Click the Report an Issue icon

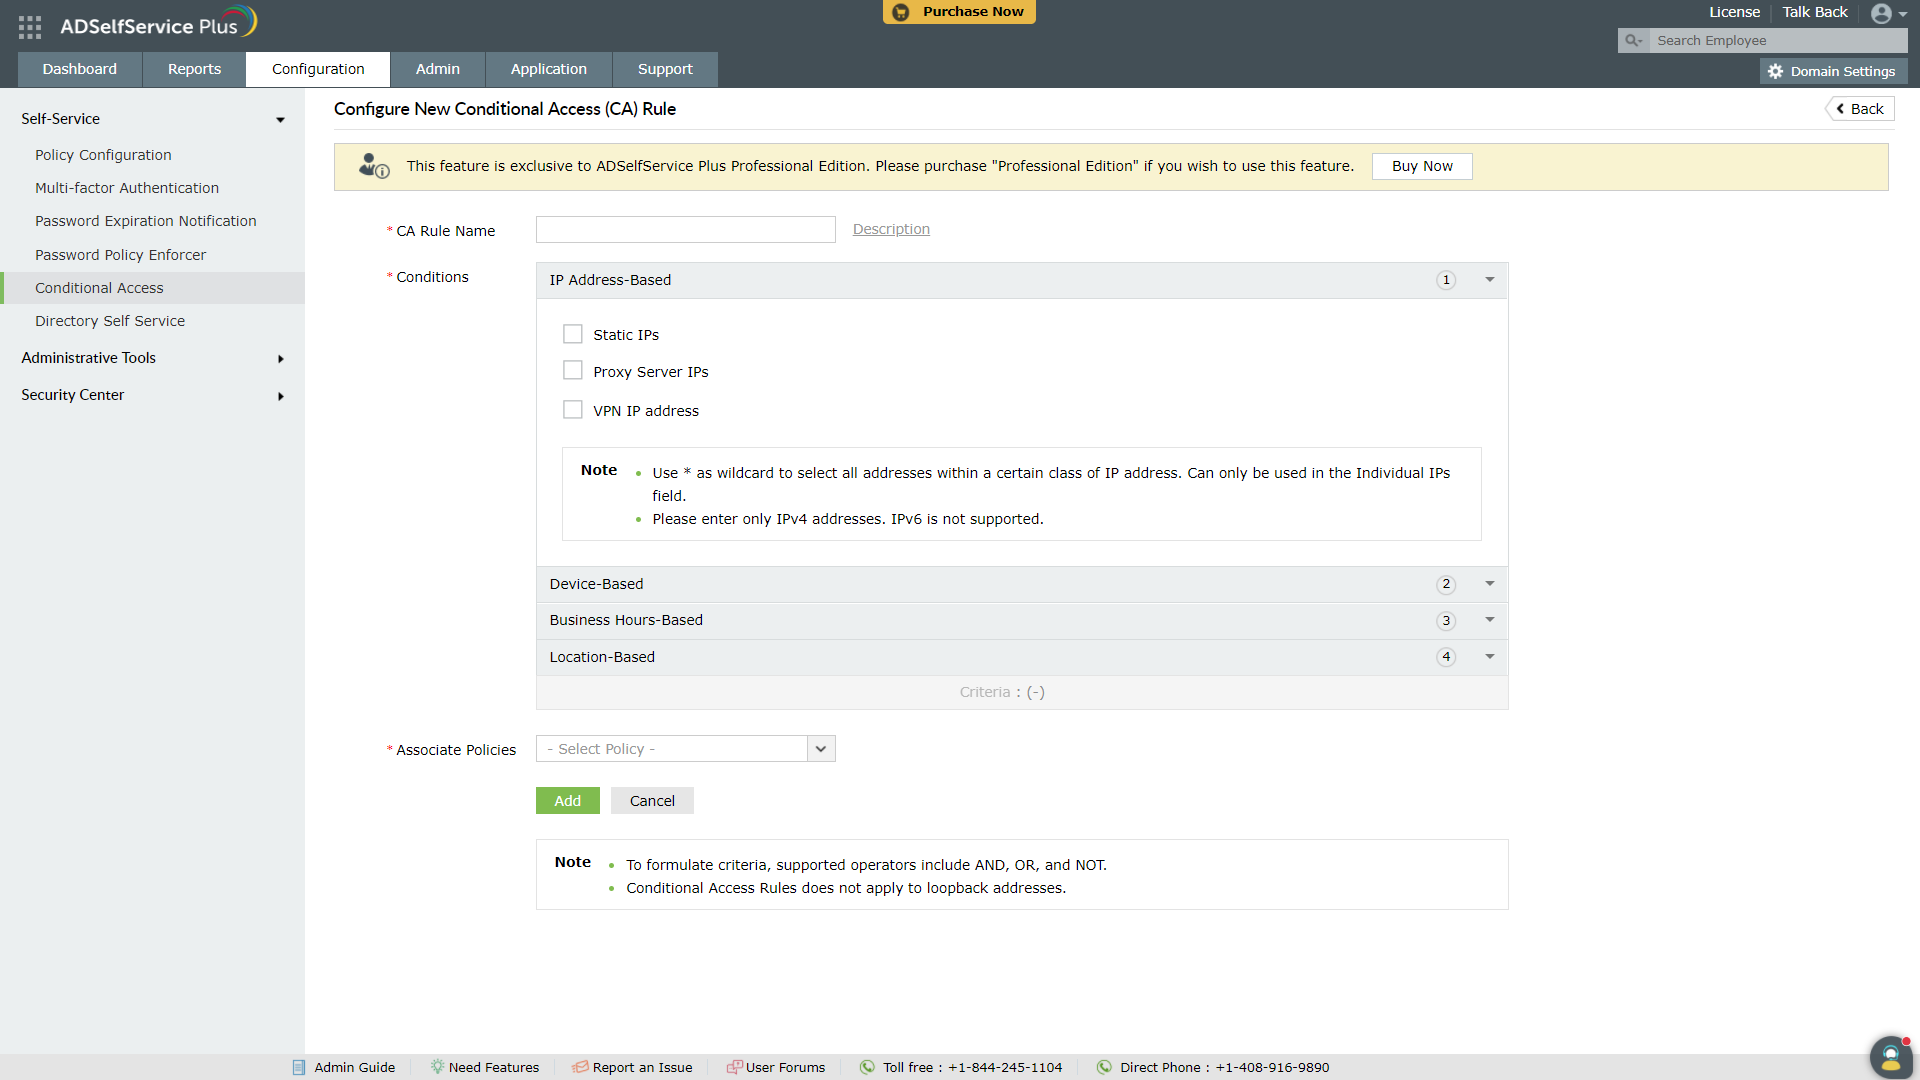coord(580,1067)
